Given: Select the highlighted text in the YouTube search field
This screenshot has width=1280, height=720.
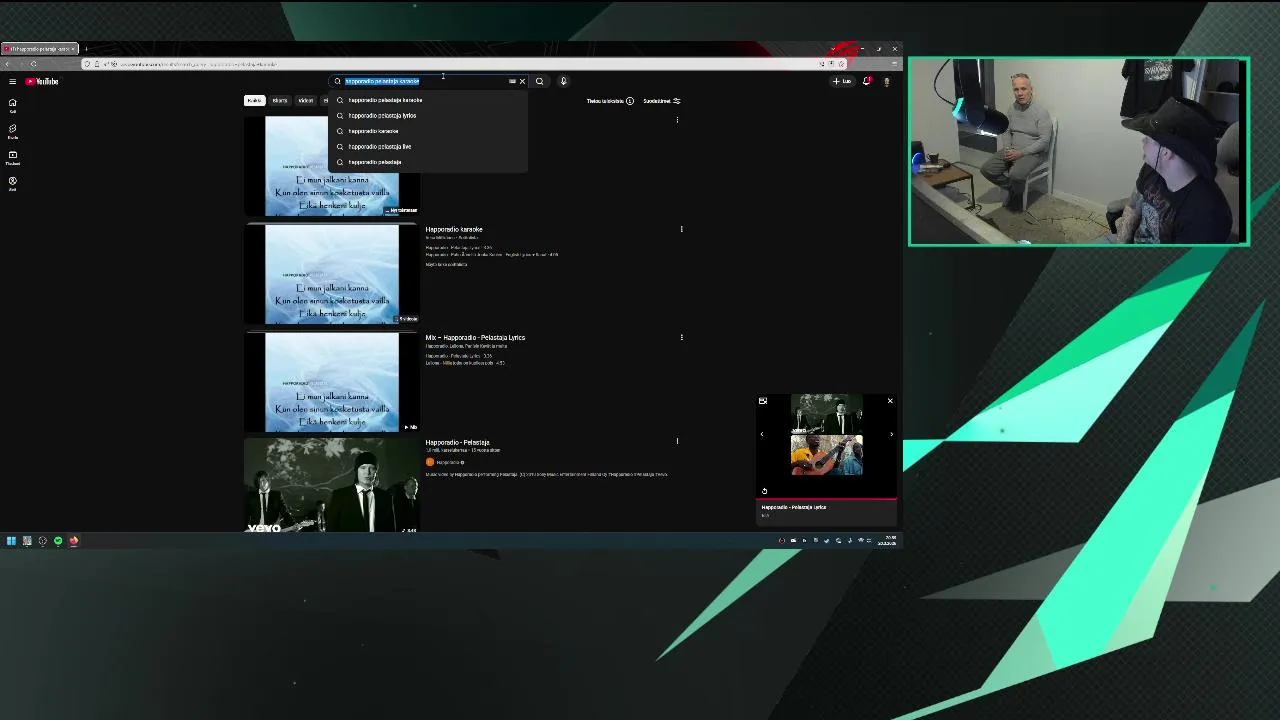Looking at the screenshot, I should tap(382, 81).
